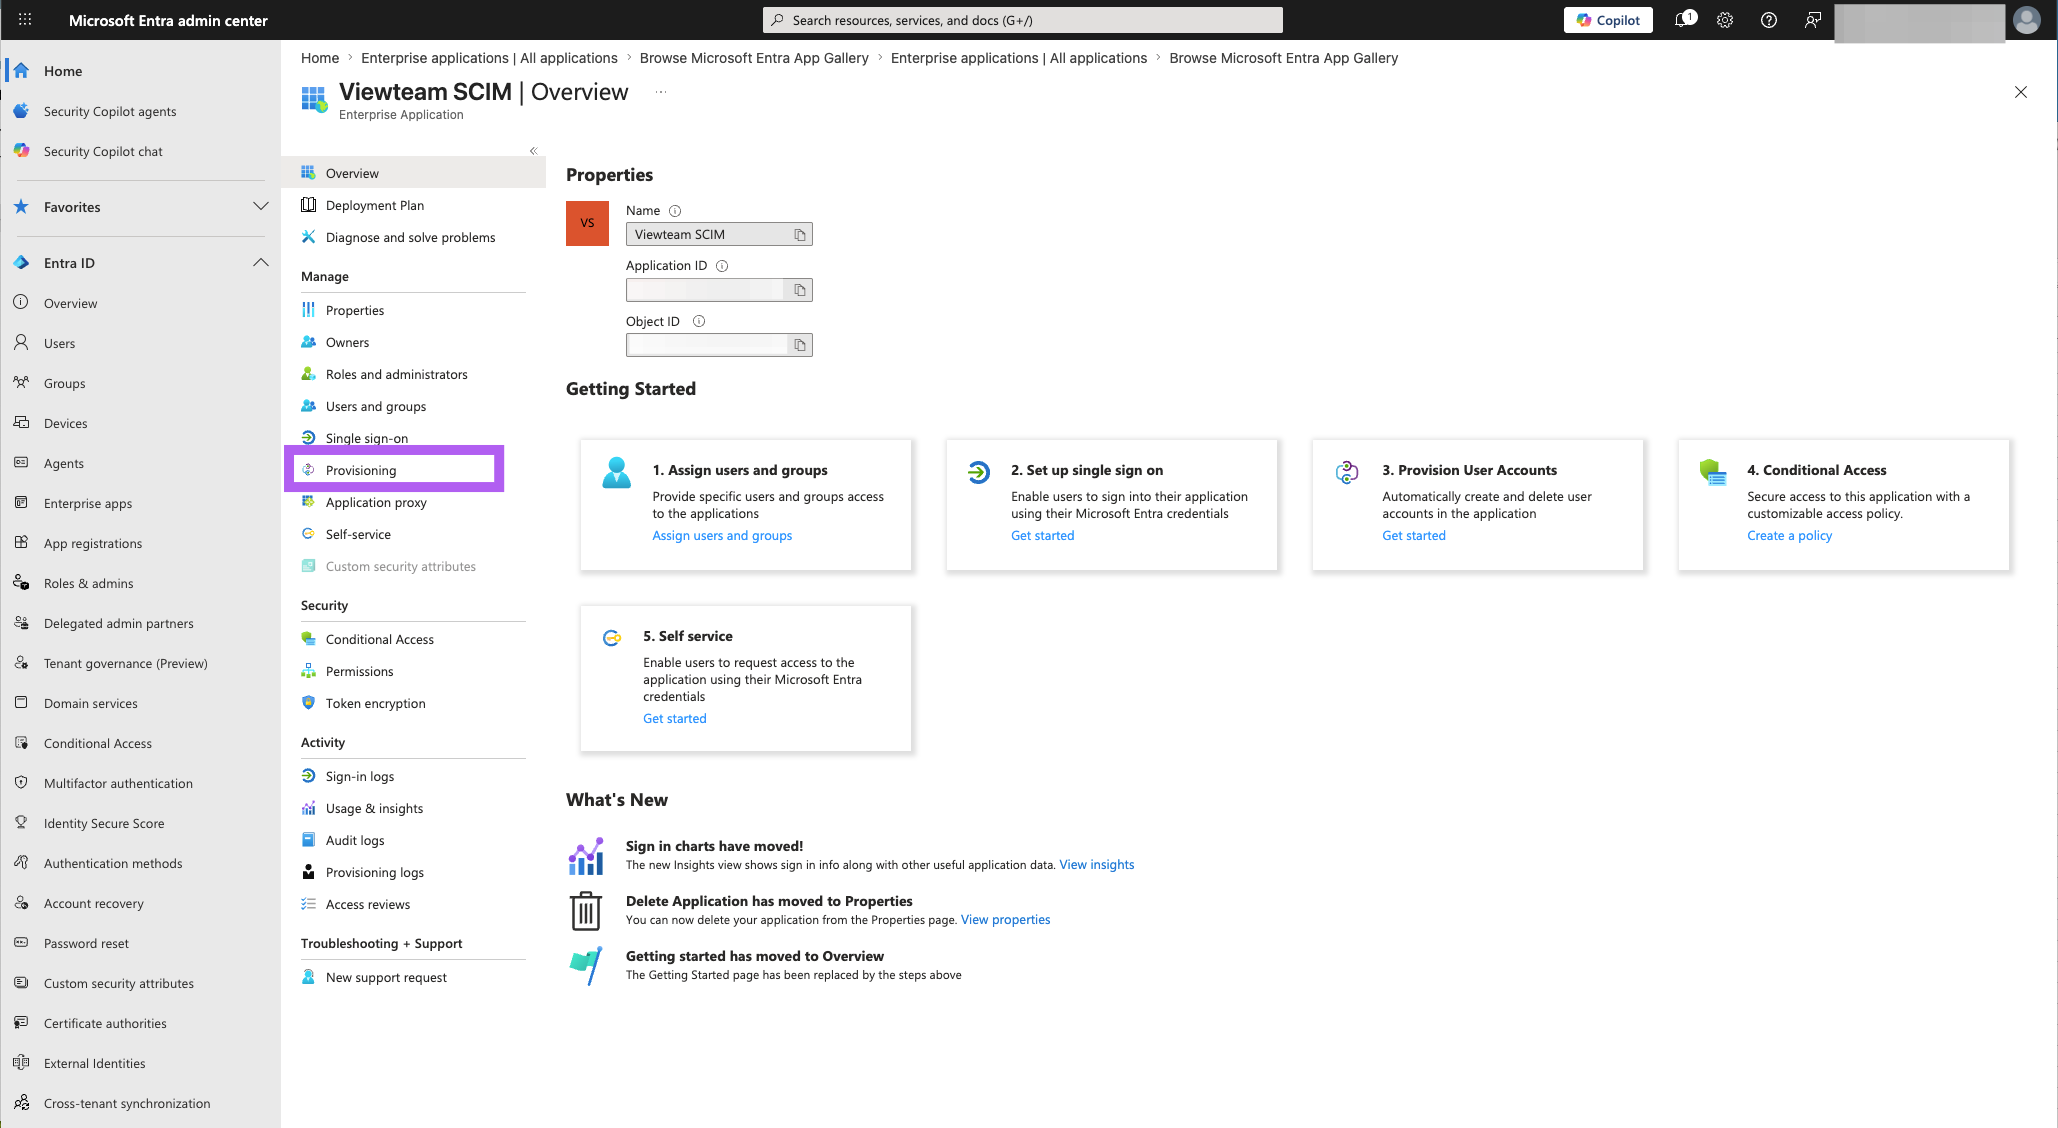The image size is (2058, 1128).
Task: Click the search resources, services, and docs box
Action: tap(1022, 20)
